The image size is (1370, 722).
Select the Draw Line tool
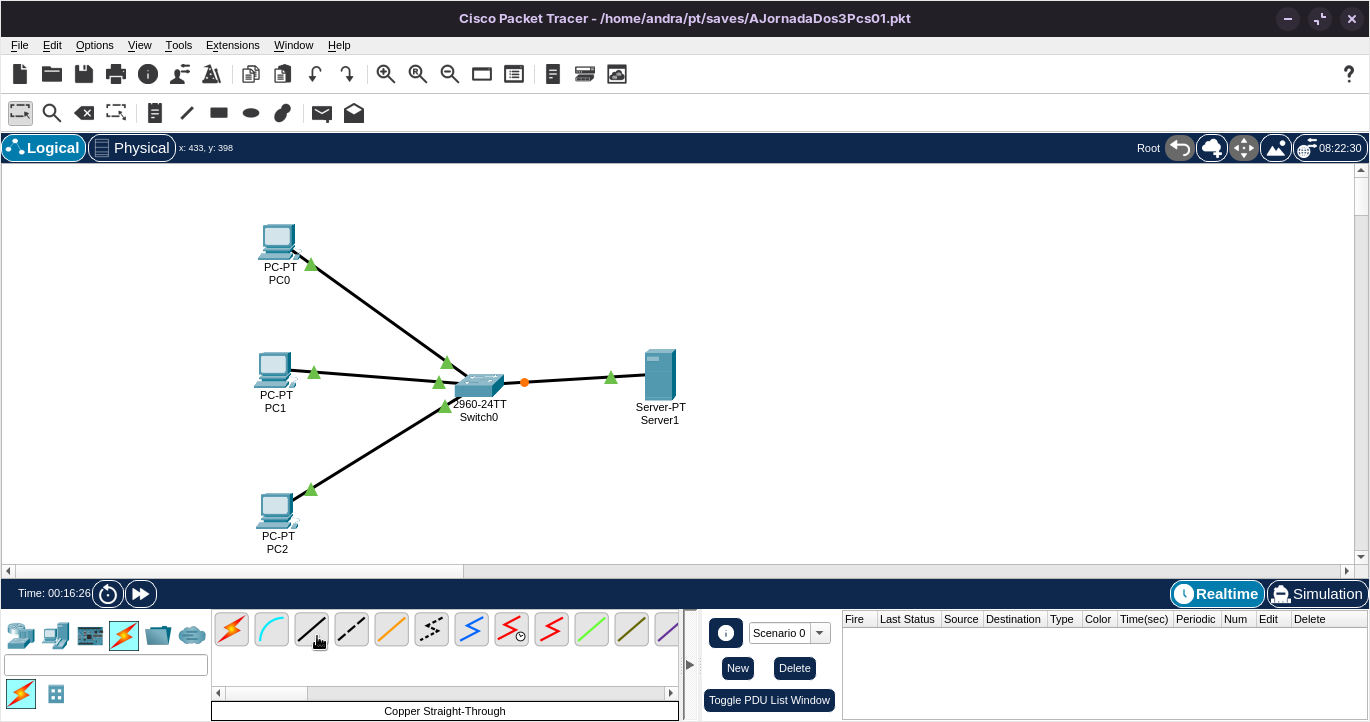(x=187, y=113)
